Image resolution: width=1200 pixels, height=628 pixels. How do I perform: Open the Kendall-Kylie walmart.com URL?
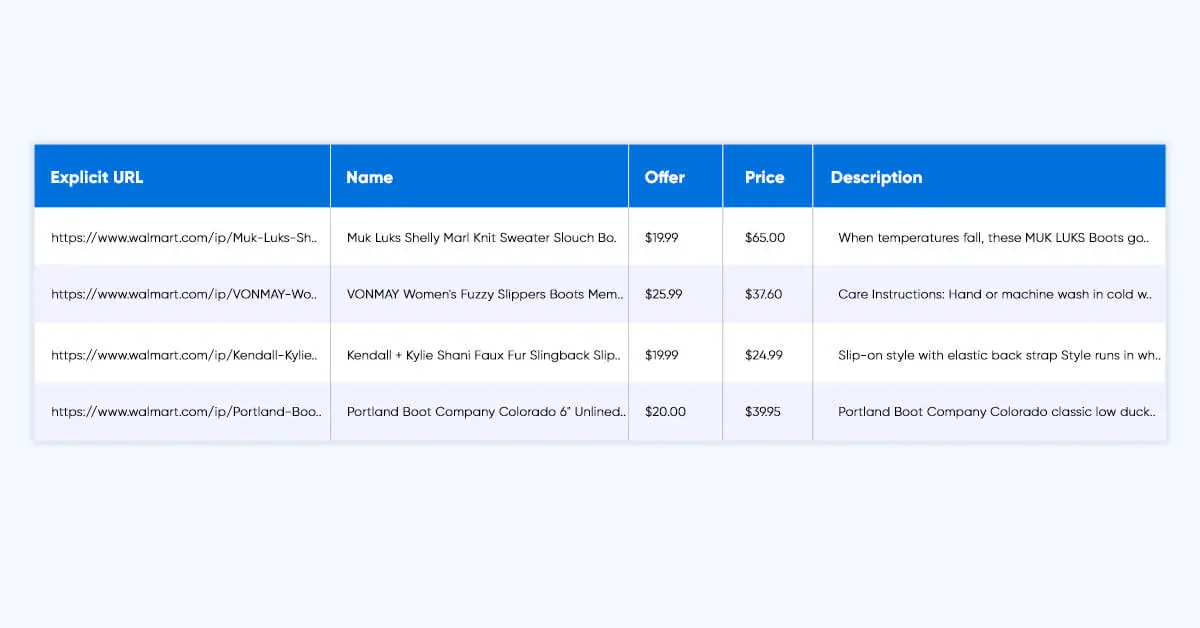click(184, 355)
